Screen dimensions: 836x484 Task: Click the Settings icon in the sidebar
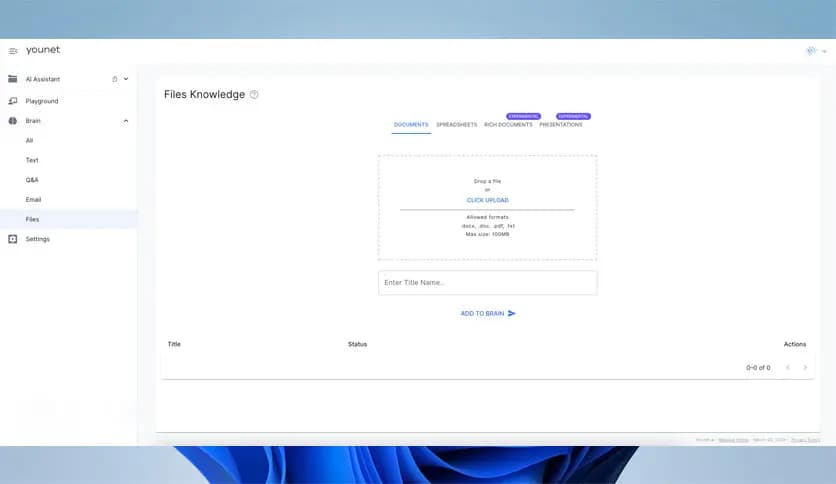13,239
